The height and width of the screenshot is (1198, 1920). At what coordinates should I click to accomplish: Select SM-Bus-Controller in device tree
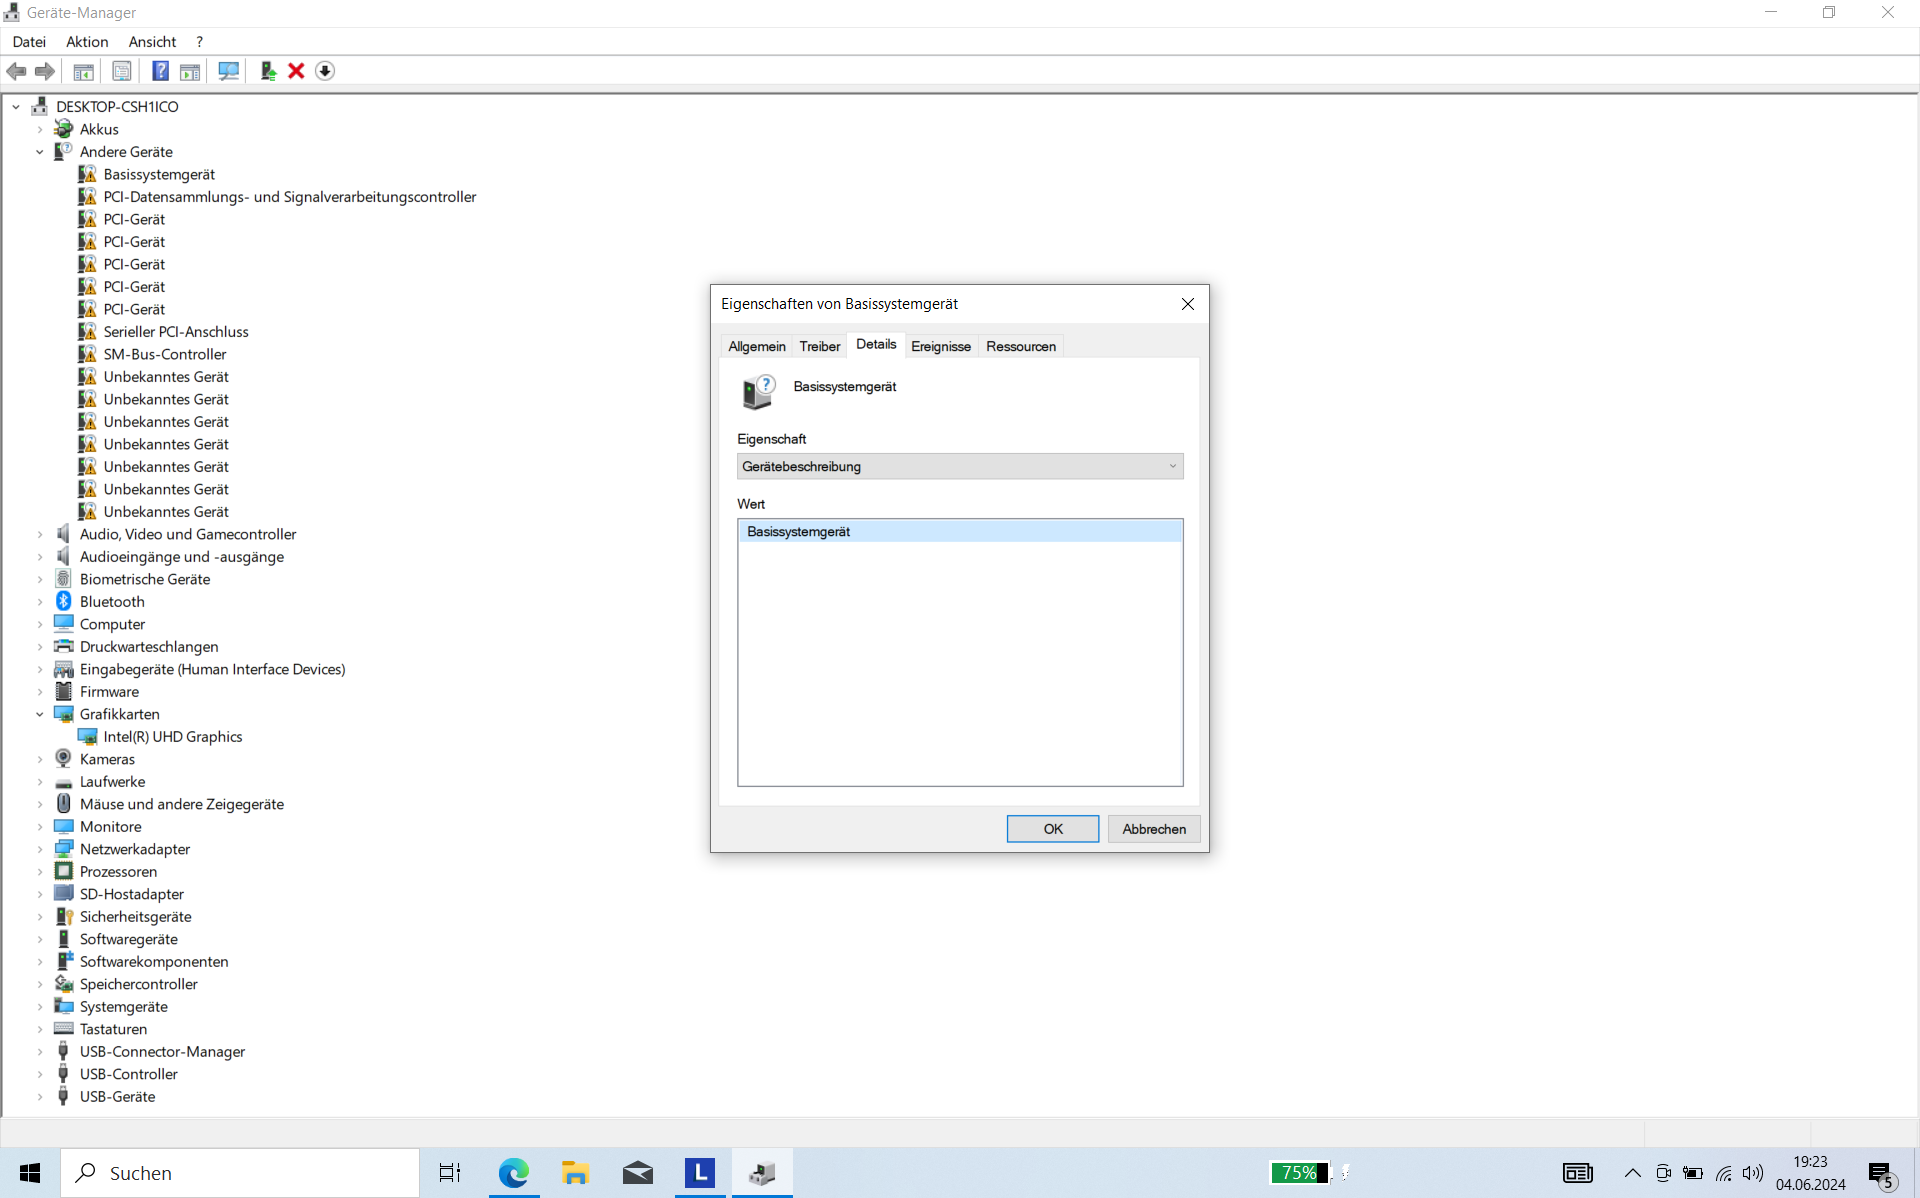click(x=165, y=354)
